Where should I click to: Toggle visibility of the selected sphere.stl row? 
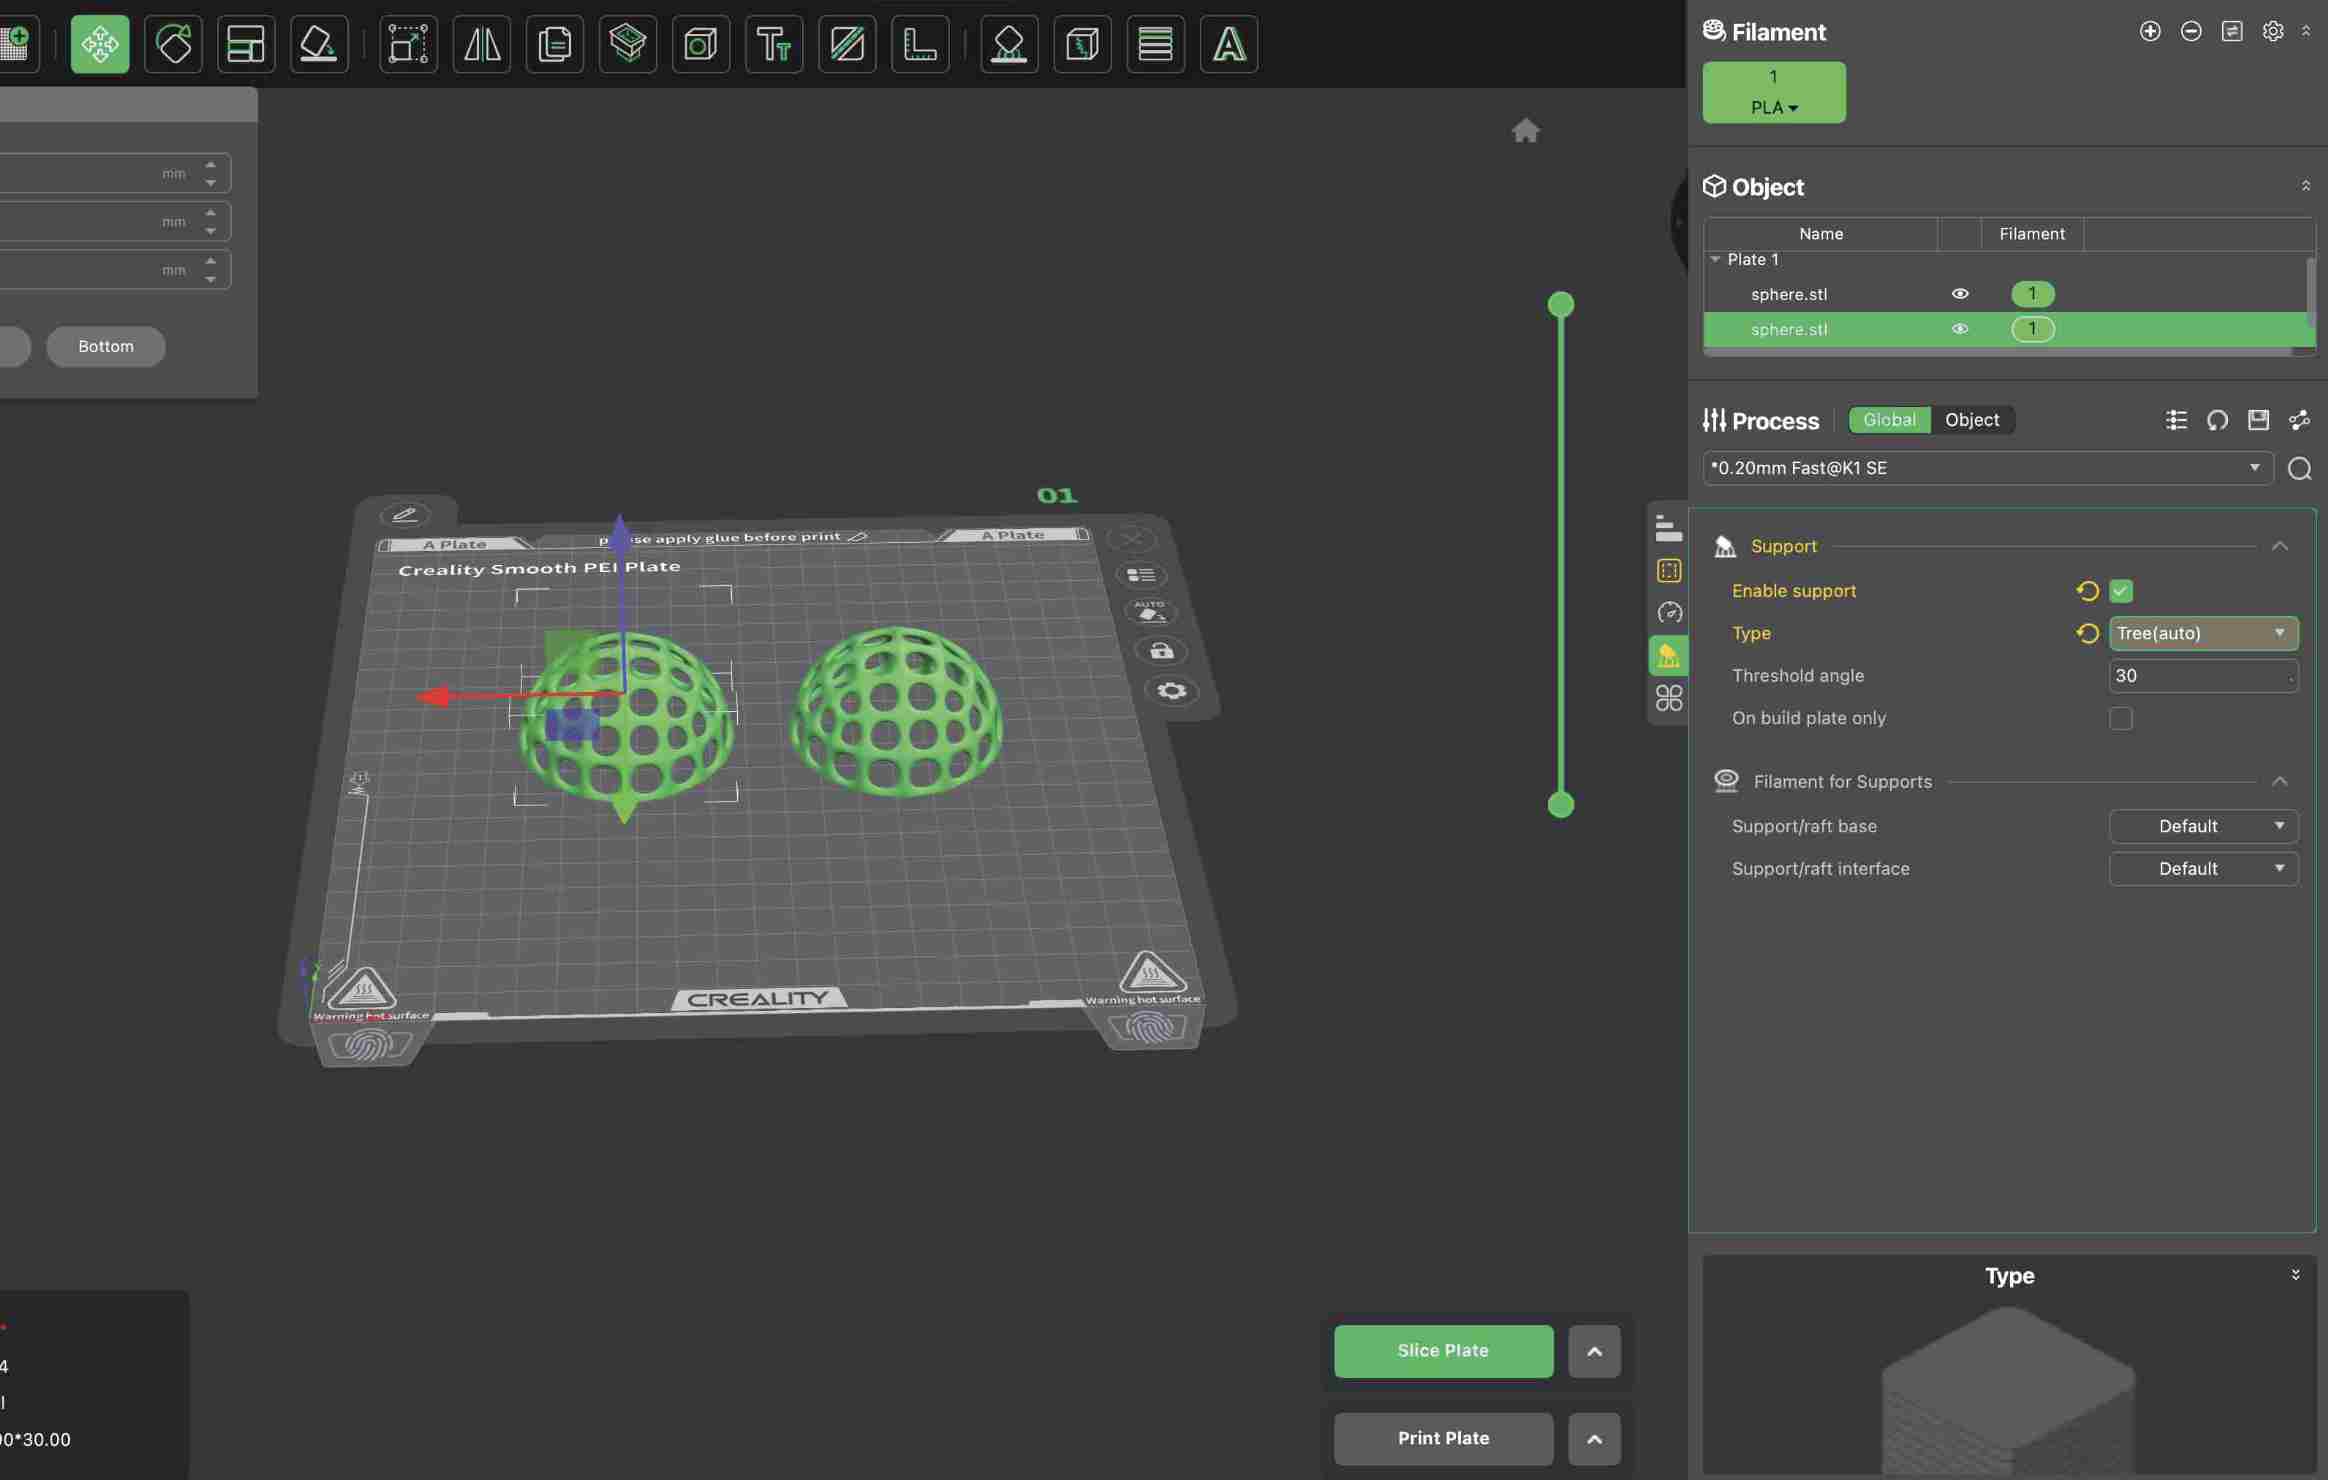click(1960, 329)
